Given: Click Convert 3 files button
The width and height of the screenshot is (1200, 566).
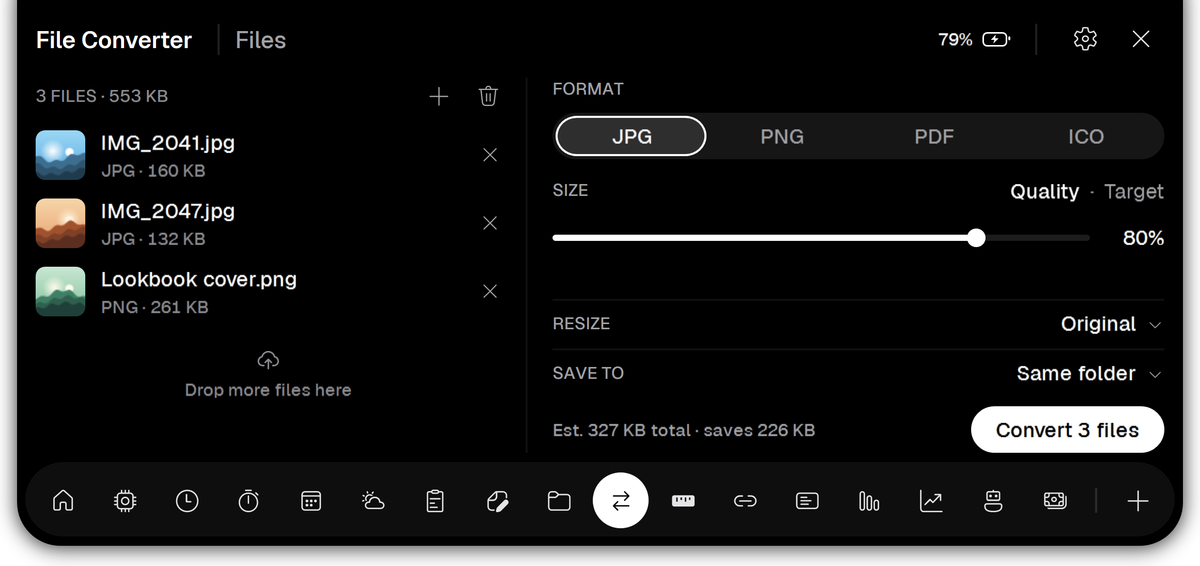Looking at the screenshot, I should [1067, 430].
